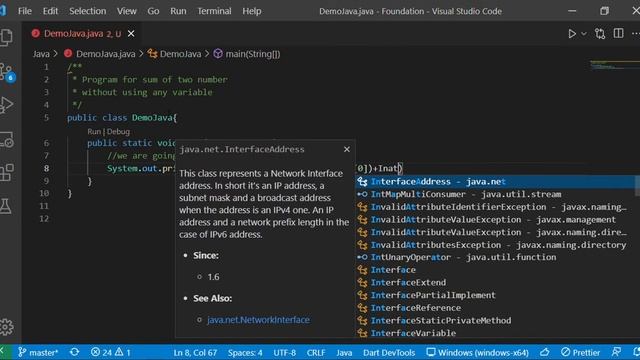This screenshot has width=640, height=360.
Task: Click line number 8 in gutter
Action: 46,168
